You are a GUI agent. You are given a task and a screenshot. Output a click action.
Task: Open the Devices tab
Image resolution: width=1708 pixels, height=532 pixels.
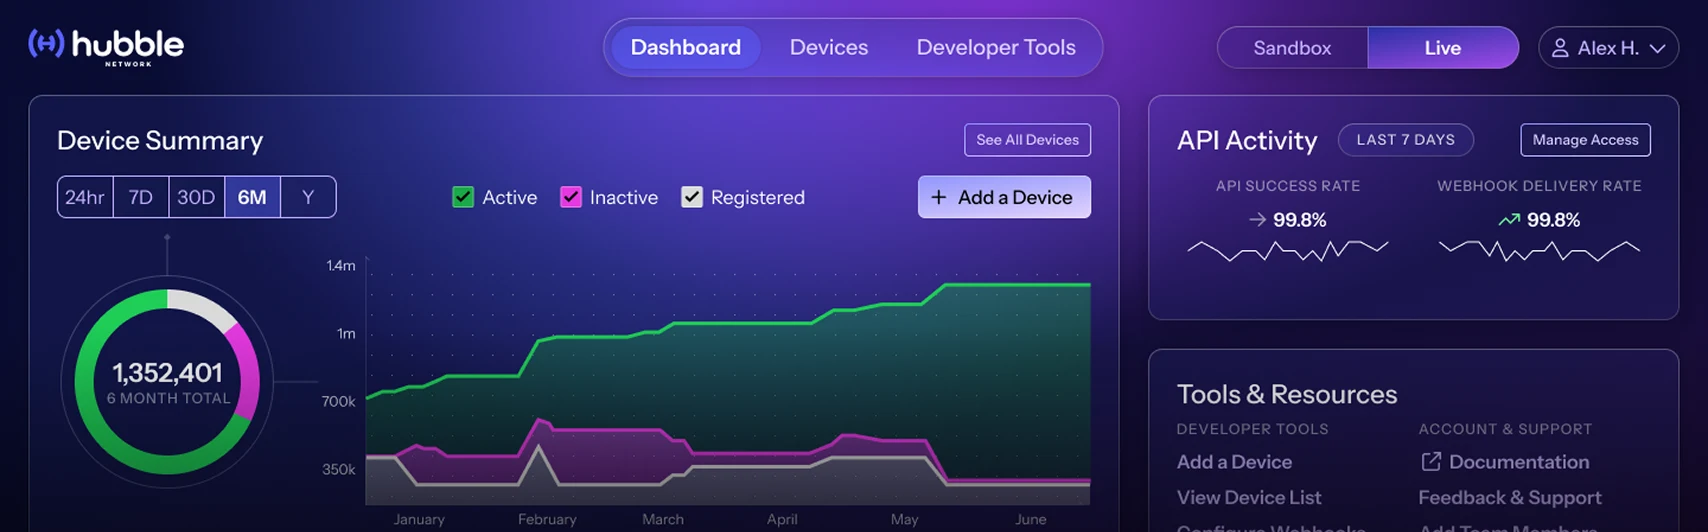829,47
